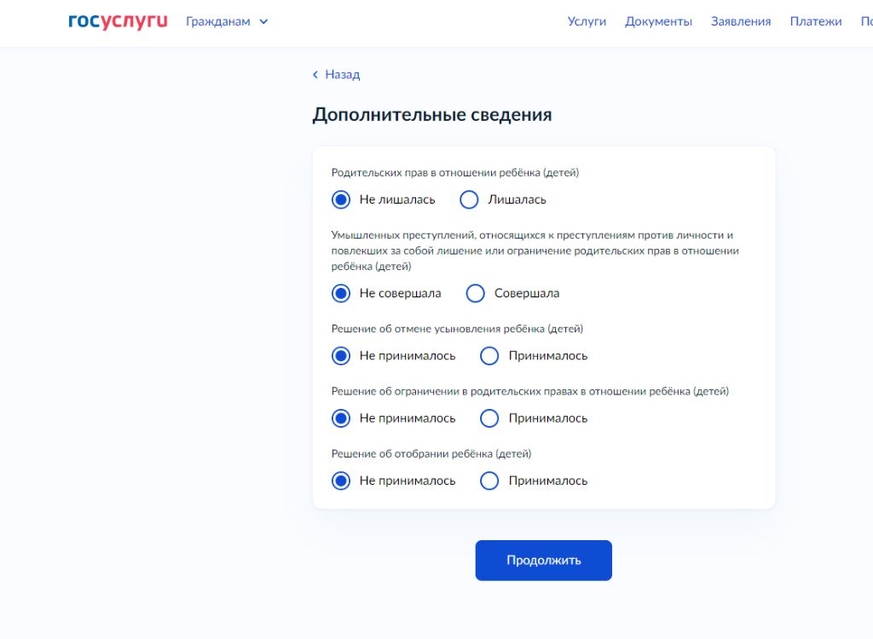Image resolution: width=873 pixels, height=639 pixels.
Task: Open the Госуслуги logo home page
Action: point(117,21)
